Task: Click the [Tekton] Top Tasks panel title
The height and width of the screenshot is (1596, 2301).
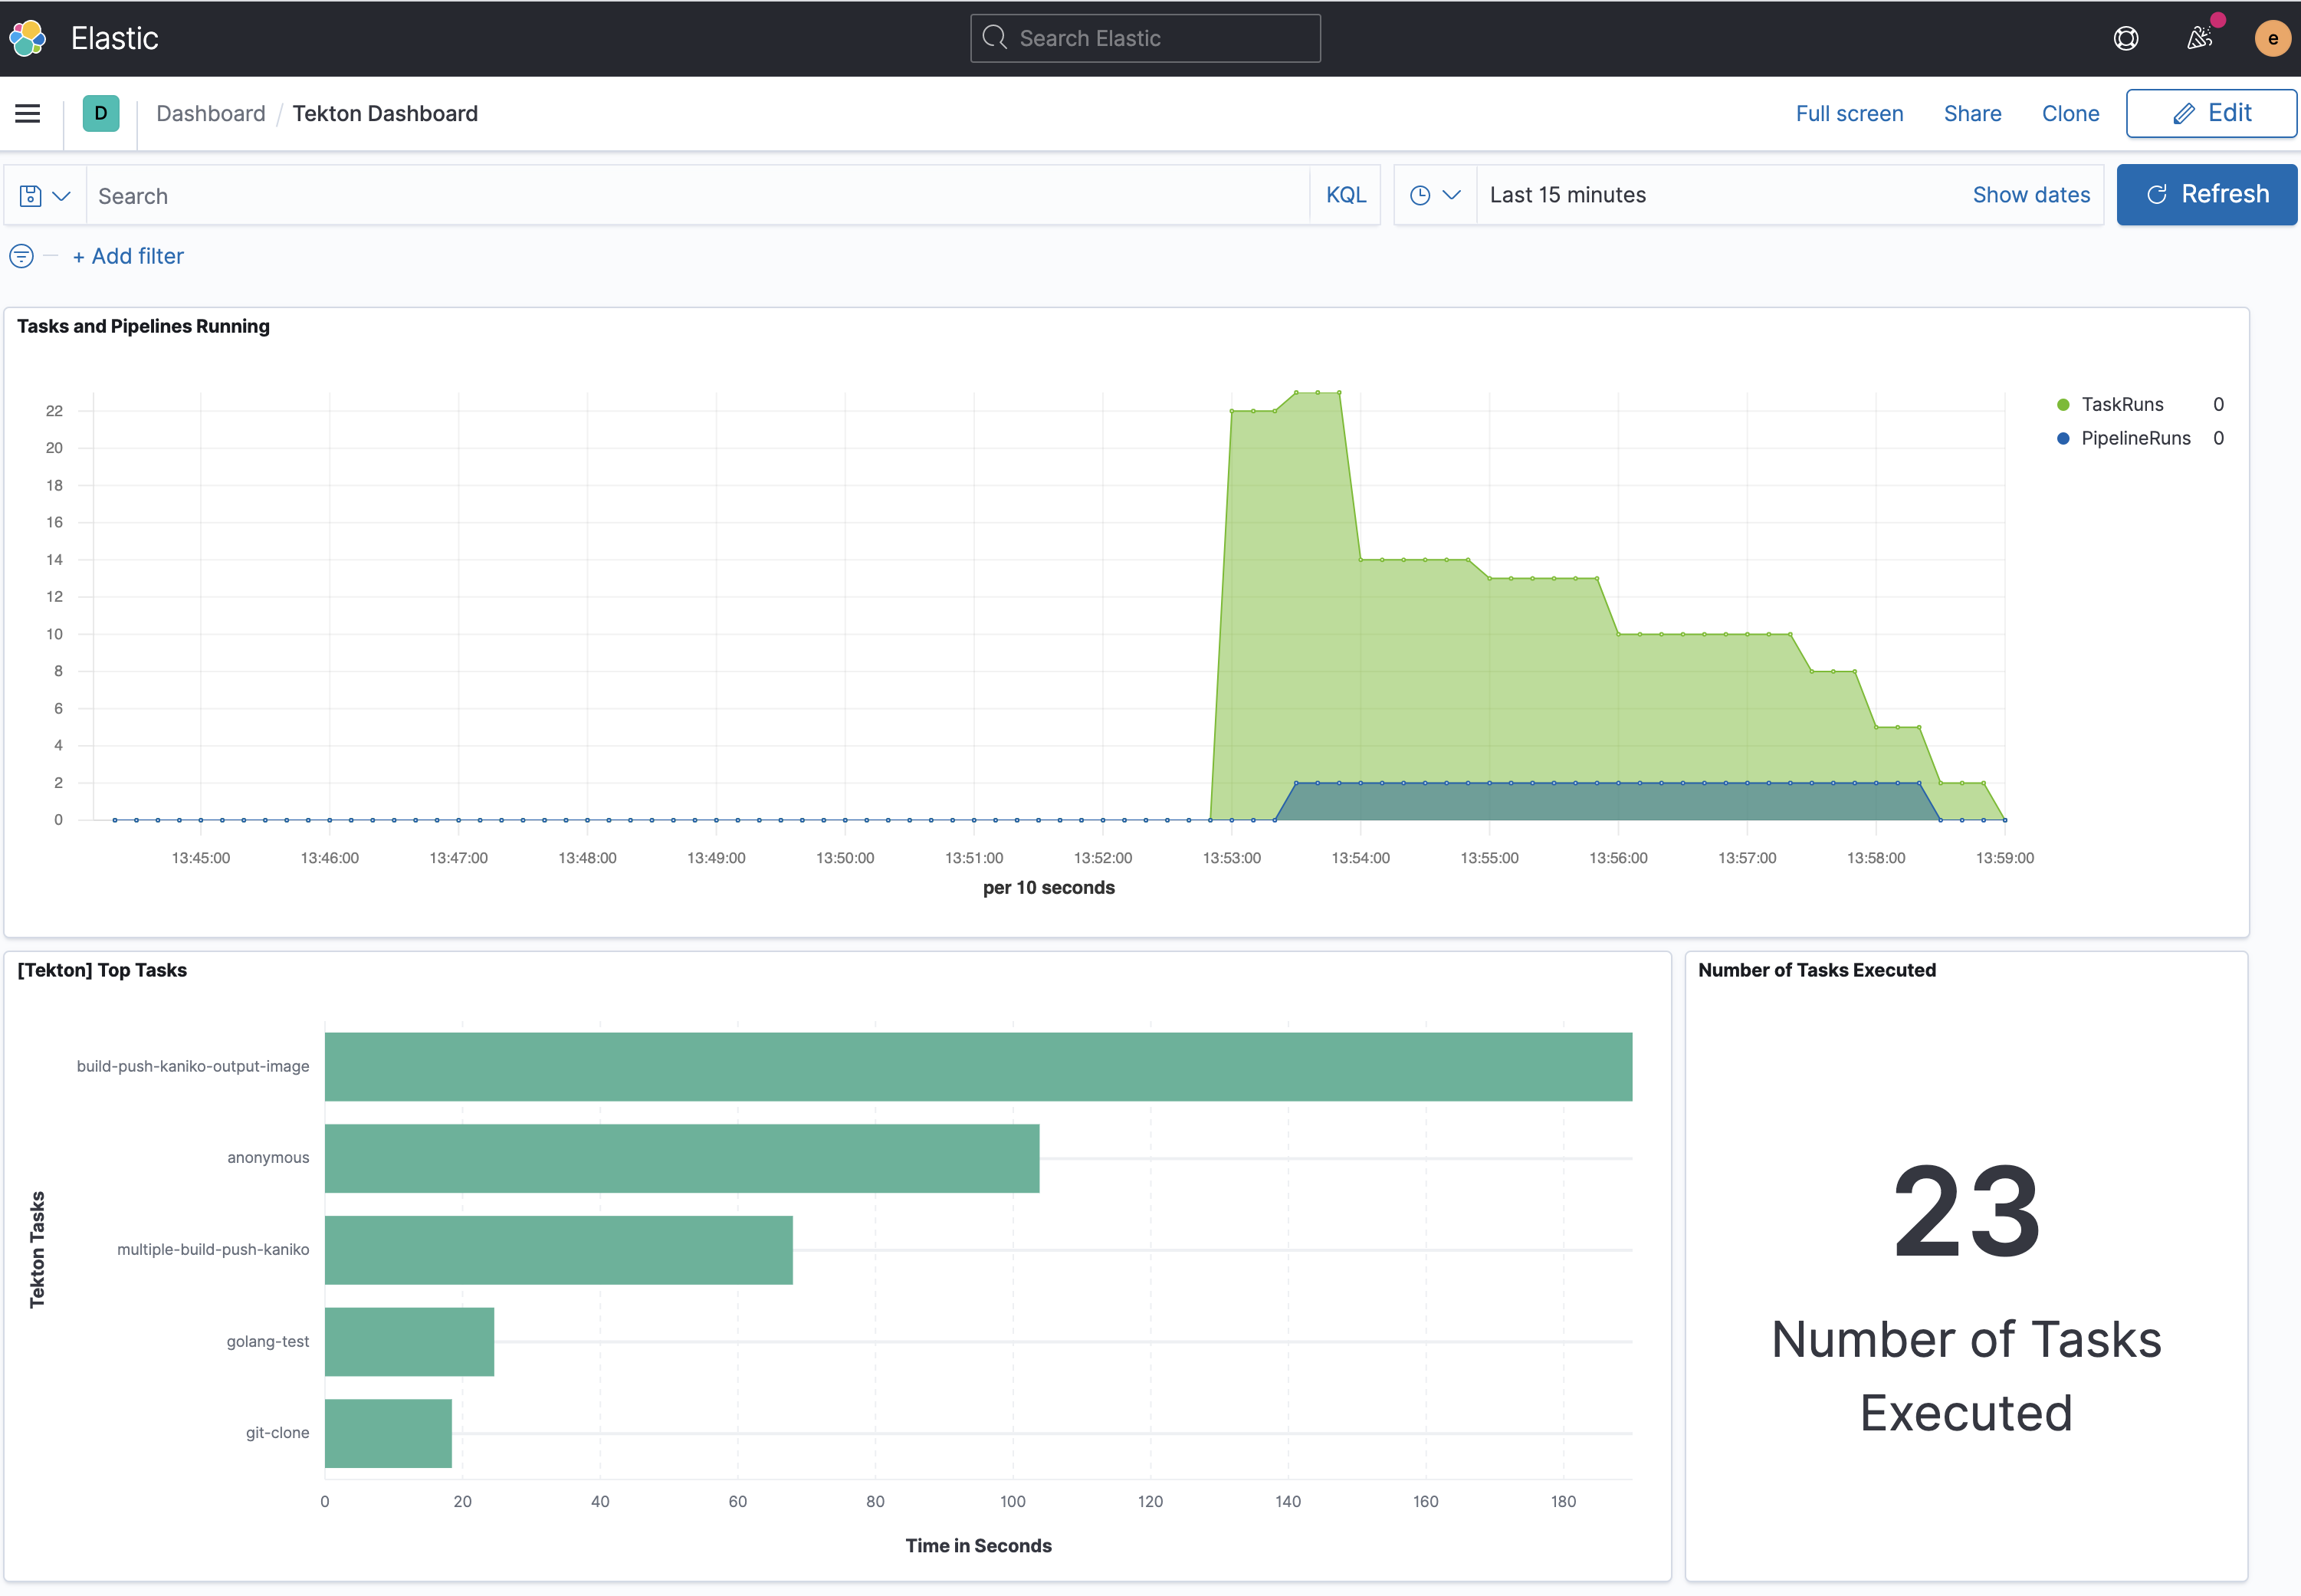Action: 102,970
